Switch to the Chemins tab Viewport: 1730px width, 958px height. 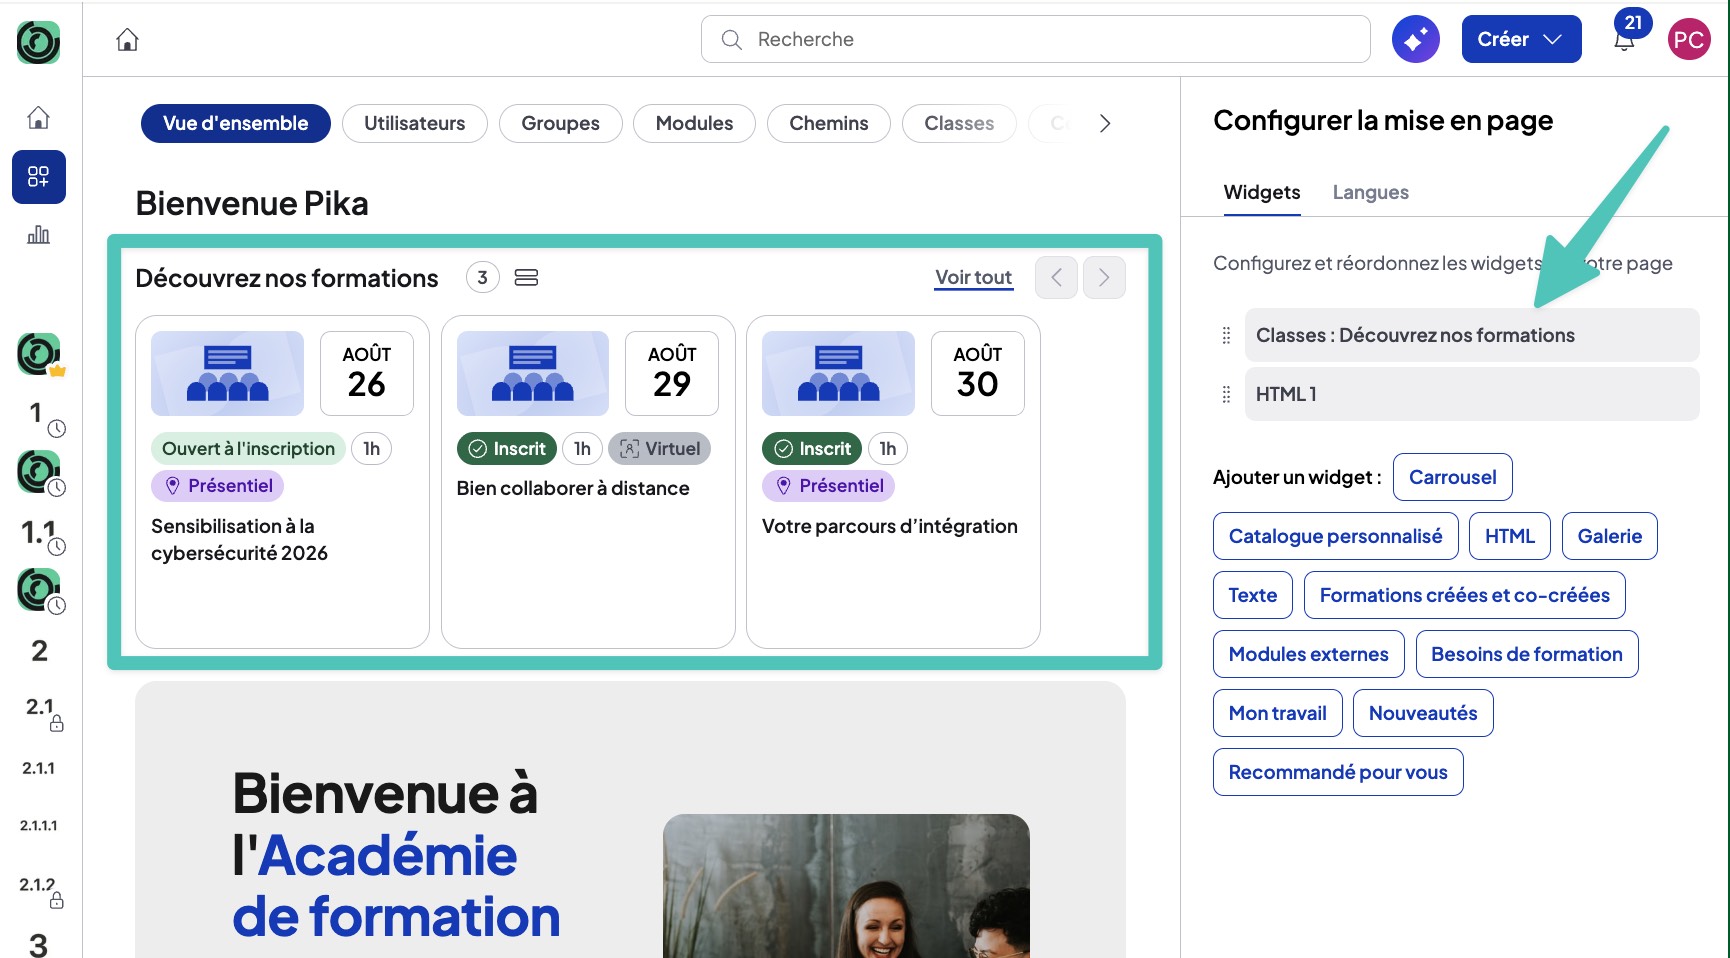coord(829,124)
